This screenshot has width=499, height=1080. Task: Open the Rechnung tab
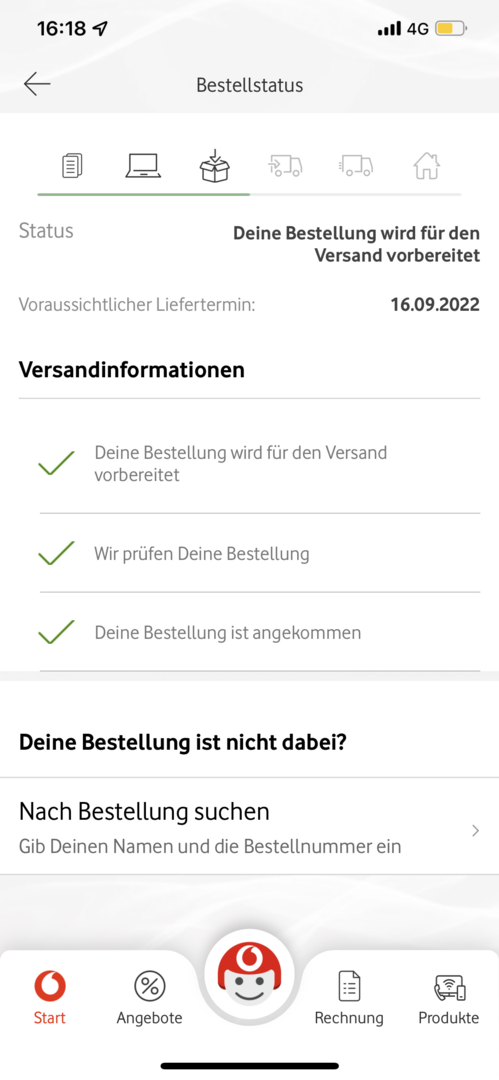(x=349, y=996)
